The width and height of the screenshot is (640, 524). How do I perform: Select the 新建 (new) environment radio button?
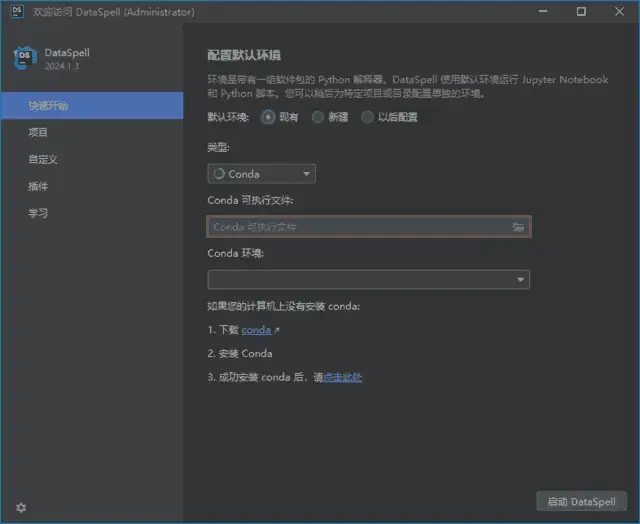point(318,118)
